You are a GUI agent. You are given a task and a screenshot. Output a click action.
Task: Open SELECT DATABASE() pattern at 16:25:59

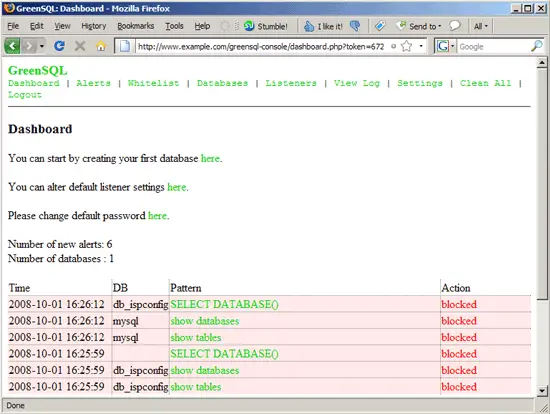[x=224, y=354]
